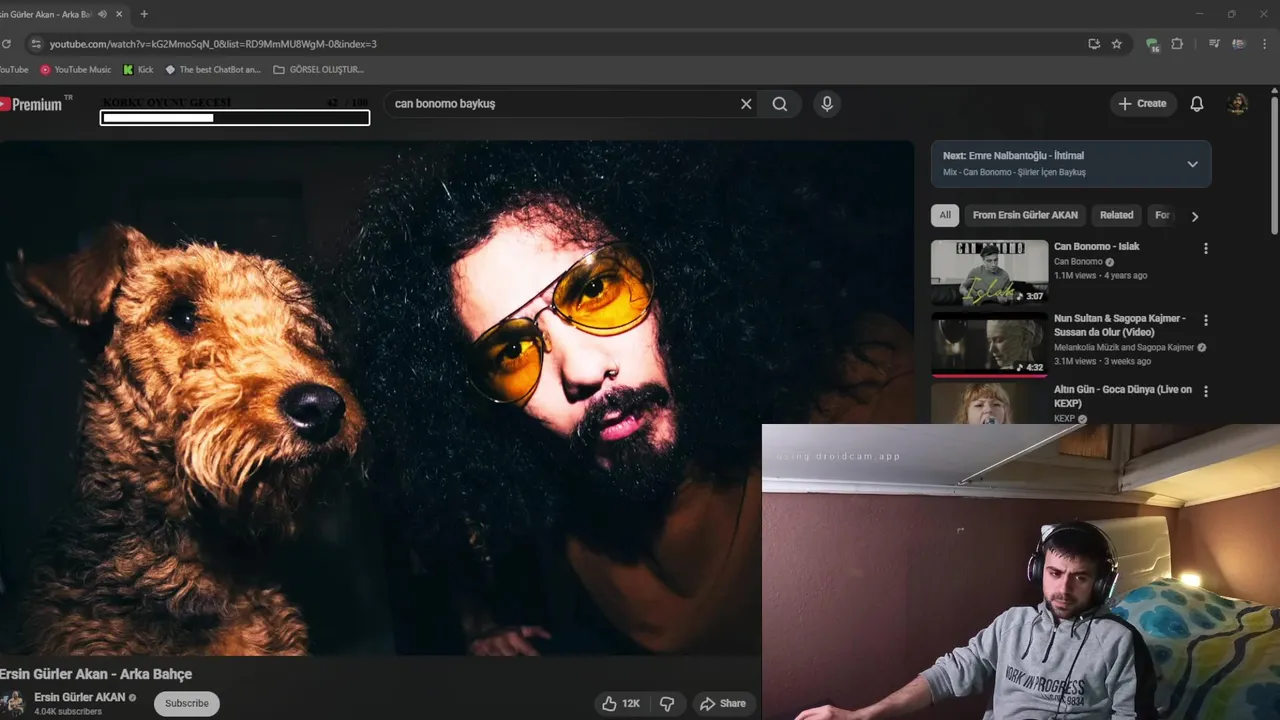Open options for Nun Sultan & Sagopa Kajmer video
1280x720 pixels.
point(1205,320)
